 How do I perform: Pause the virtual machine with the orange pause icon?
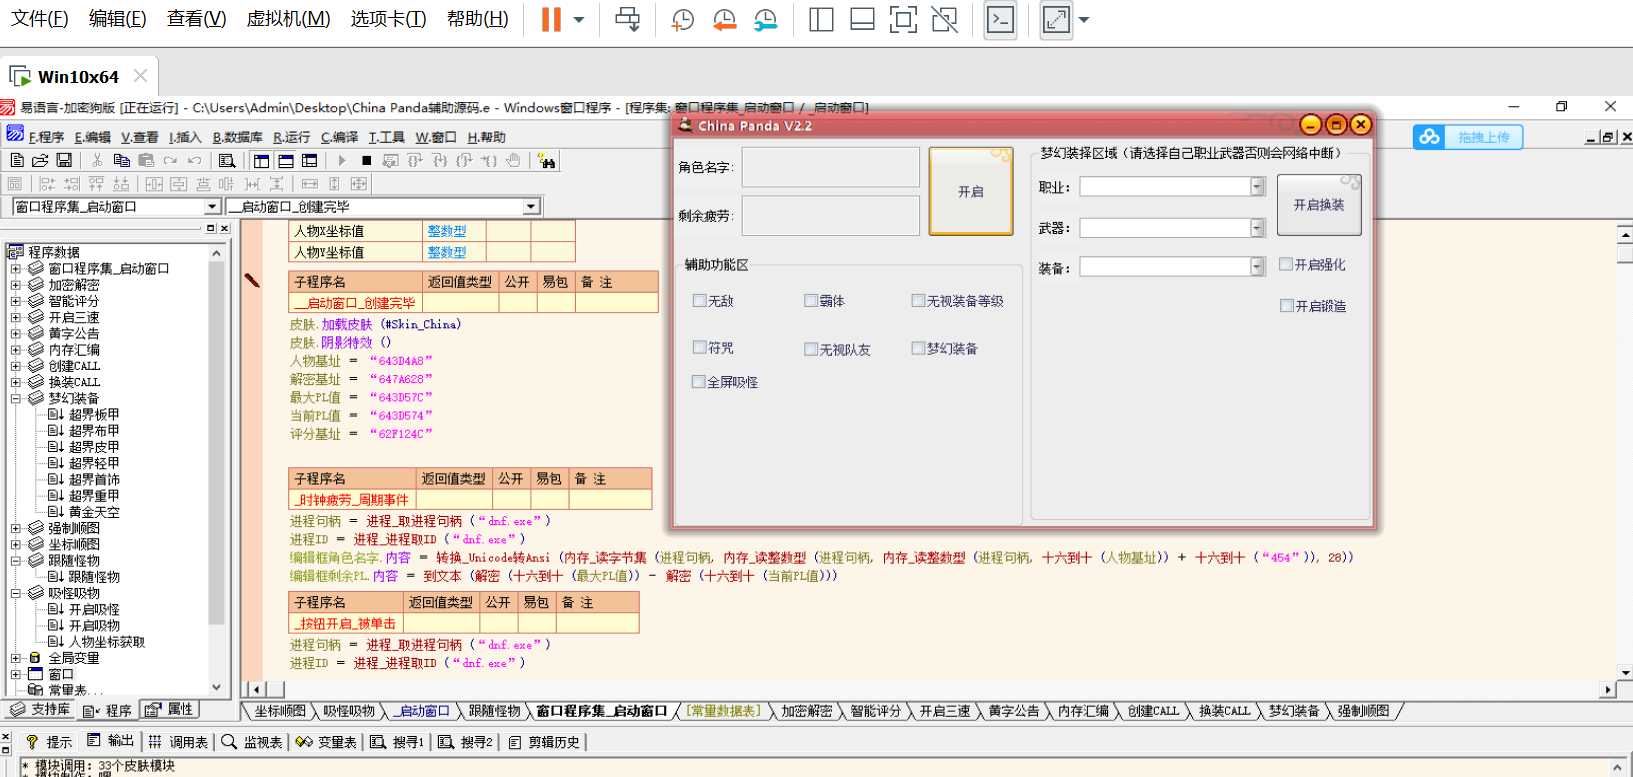[x=551, y=19]
